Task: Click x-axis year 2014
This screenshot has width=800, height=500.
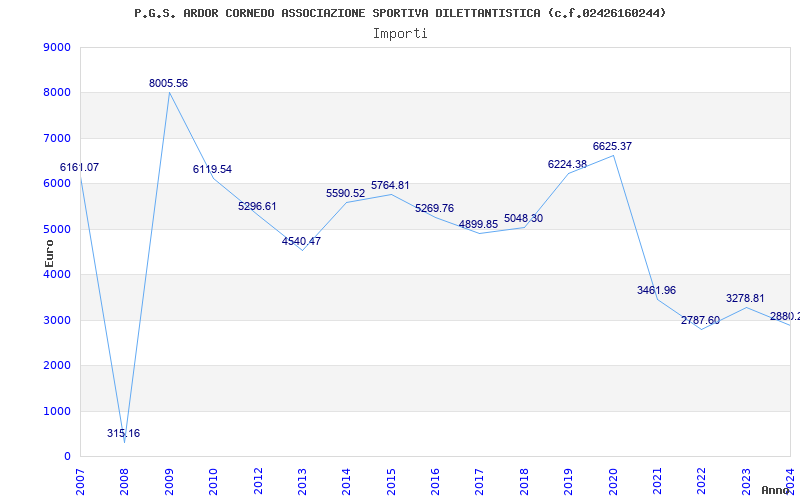Action: 346,481
